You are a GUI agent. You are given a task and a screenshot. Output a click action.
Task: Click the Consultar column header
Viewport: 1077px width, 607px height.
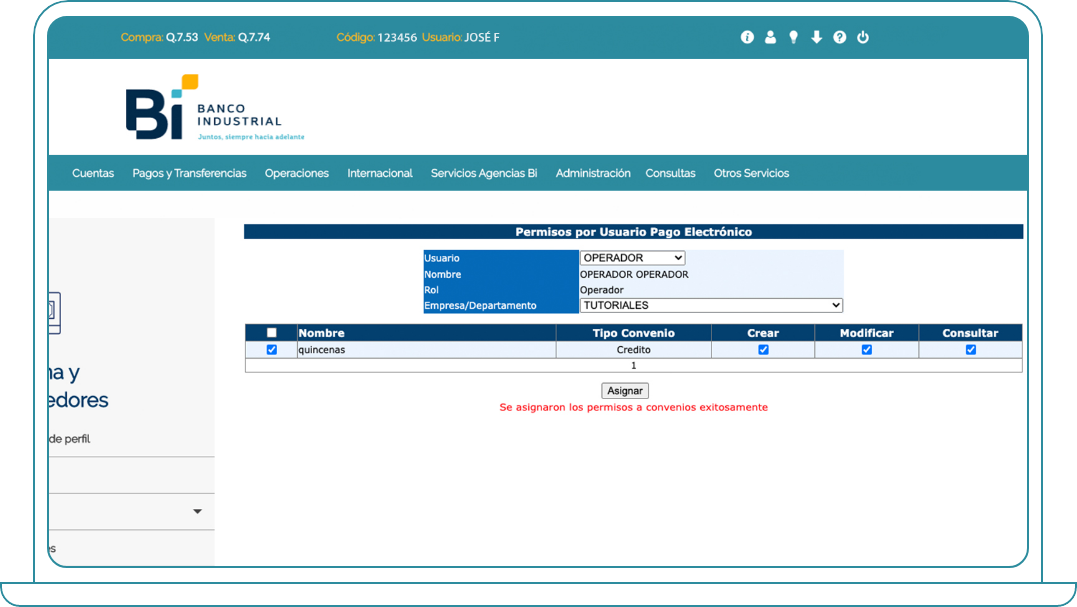point(971,333)
